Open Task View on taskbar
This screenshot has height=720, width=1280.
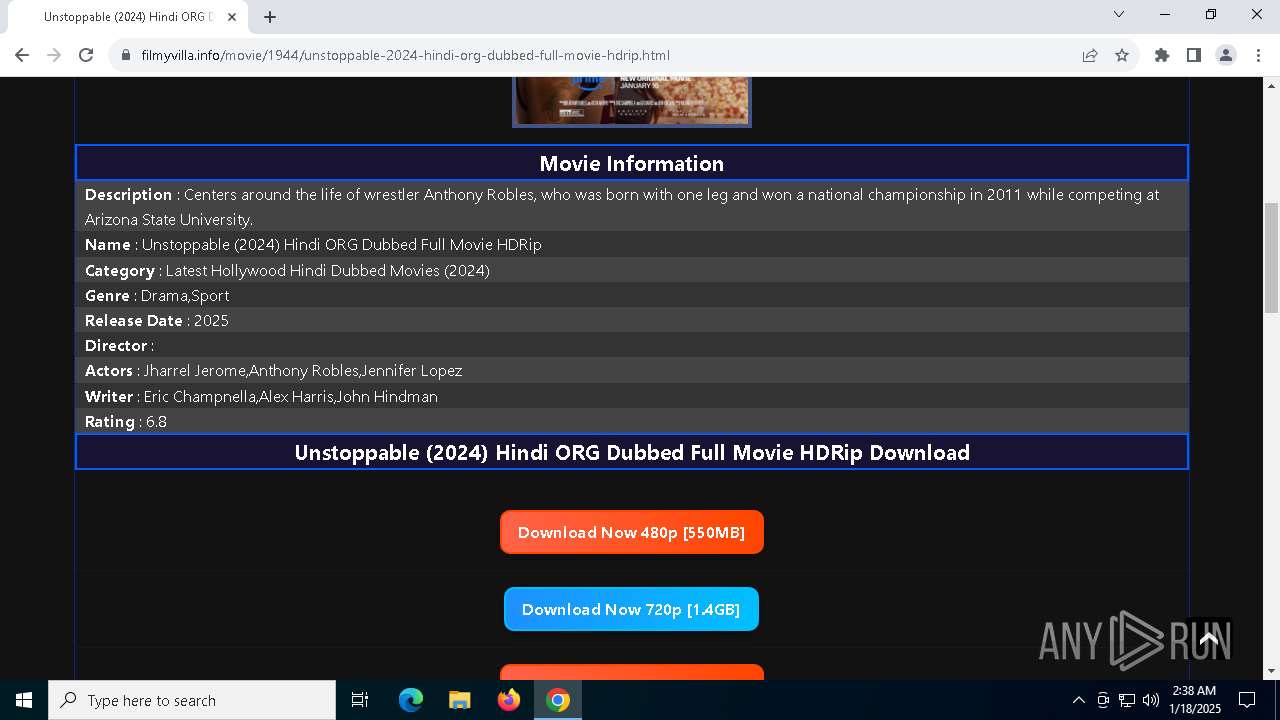click(360, 700)
